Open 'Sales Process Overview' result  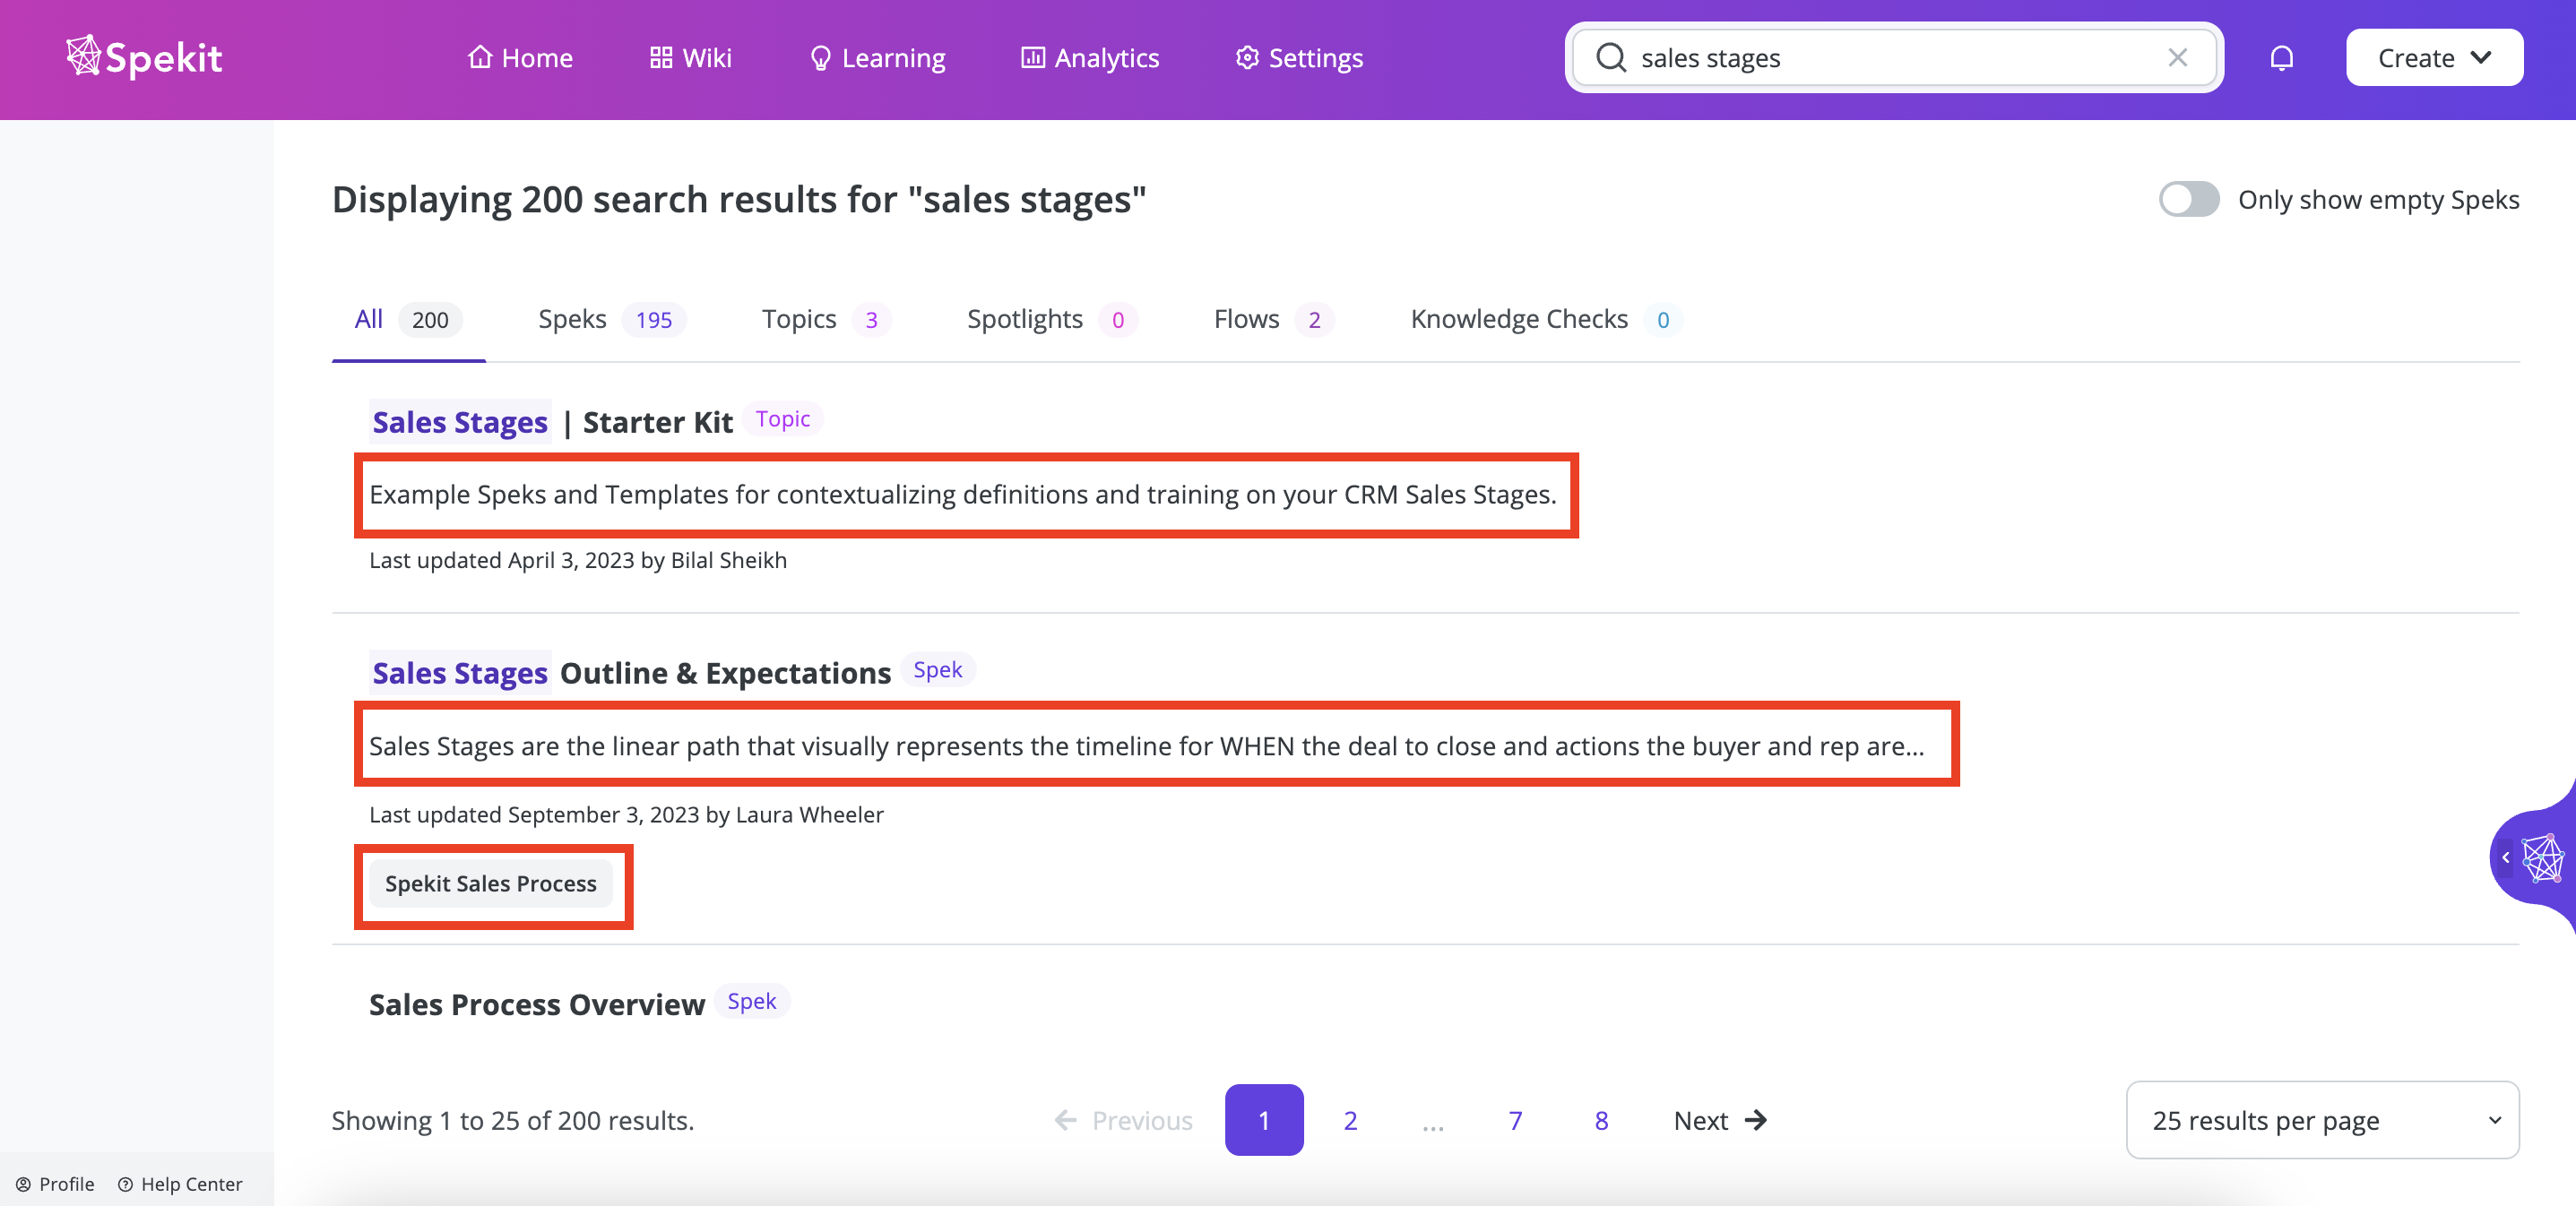pos(537,1004)
